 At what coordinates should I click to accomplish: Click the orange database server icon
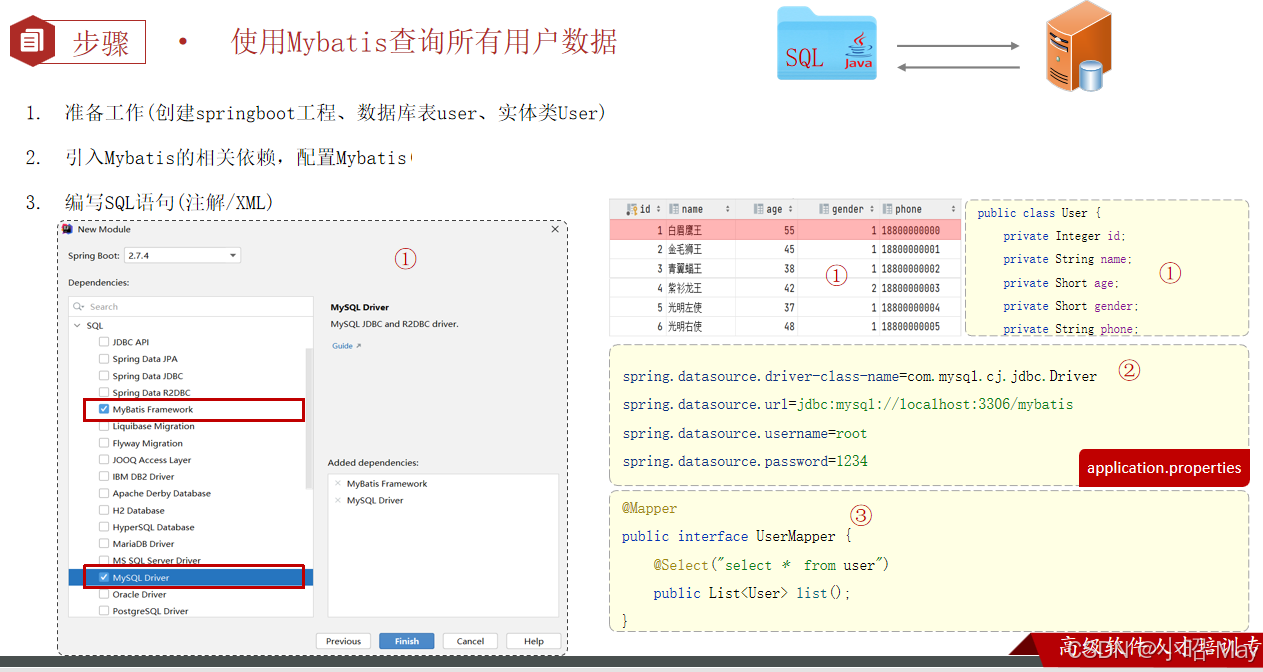coord(1078,46)
